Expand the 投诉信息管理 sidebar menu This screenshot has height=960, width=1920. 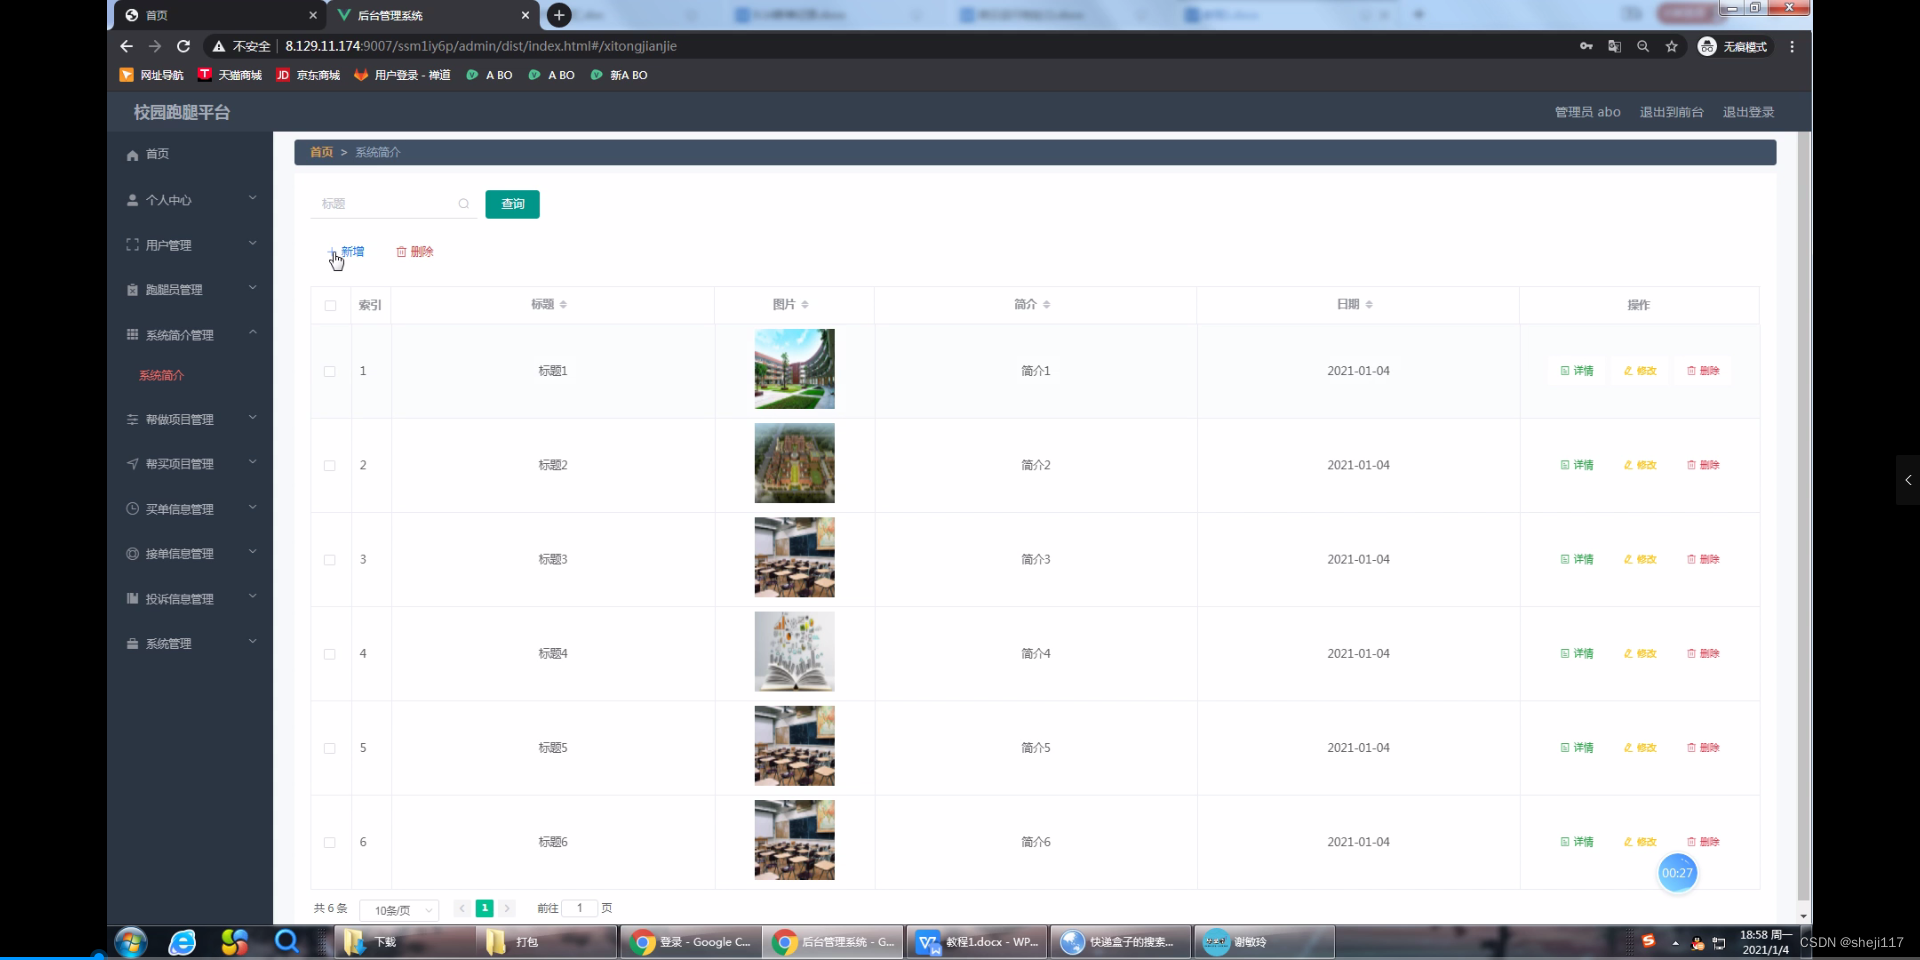pos(190,599)
